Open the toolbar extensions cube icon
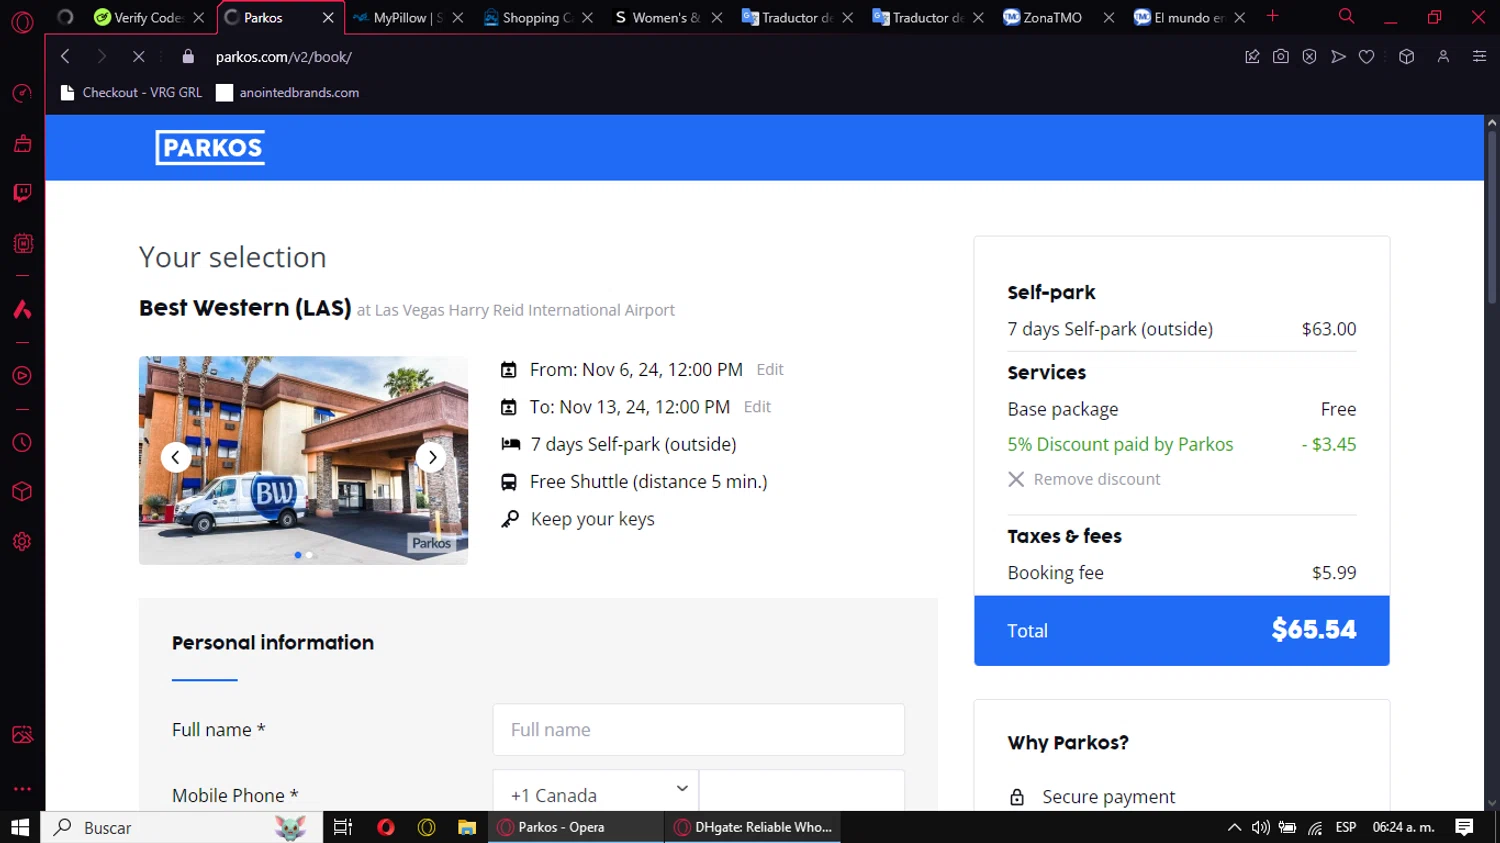 coord(1407,57)
